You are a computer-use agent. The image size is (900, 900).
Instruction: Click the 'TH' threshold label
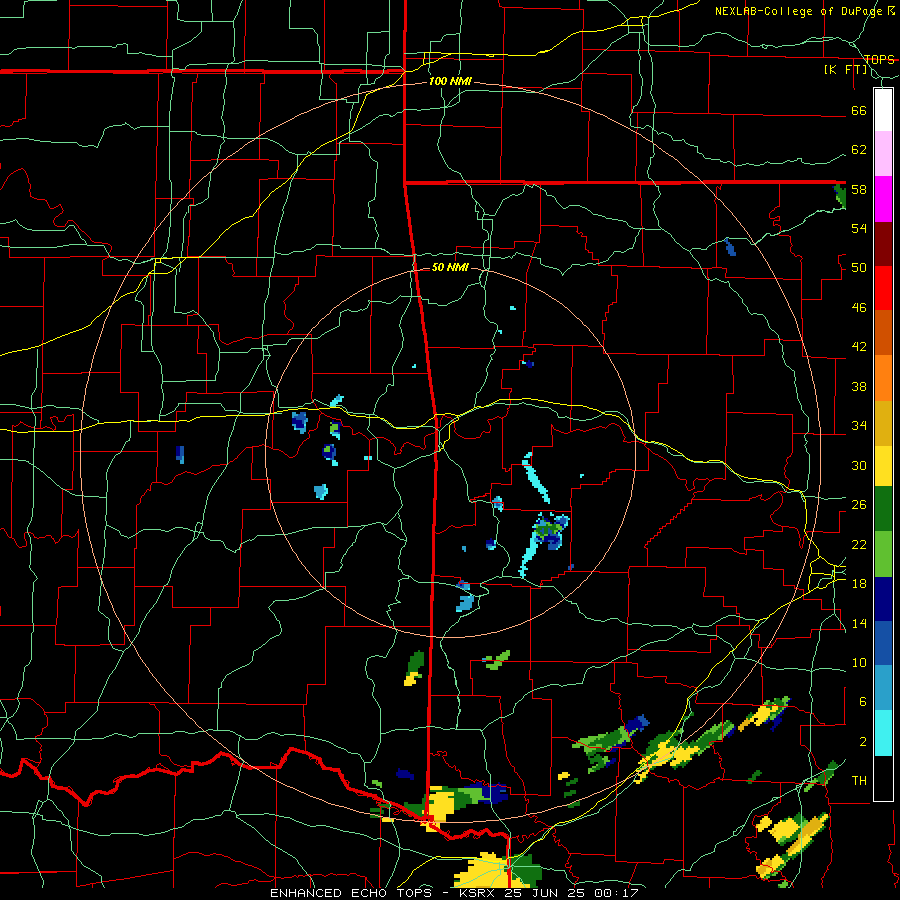[x=859, y=780]
